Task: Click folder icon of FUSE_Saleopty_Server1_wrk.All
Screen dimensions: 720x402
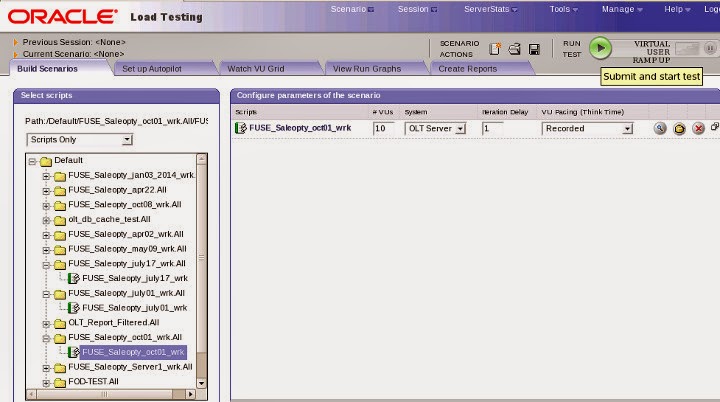Action: click(x=60, y=367)
